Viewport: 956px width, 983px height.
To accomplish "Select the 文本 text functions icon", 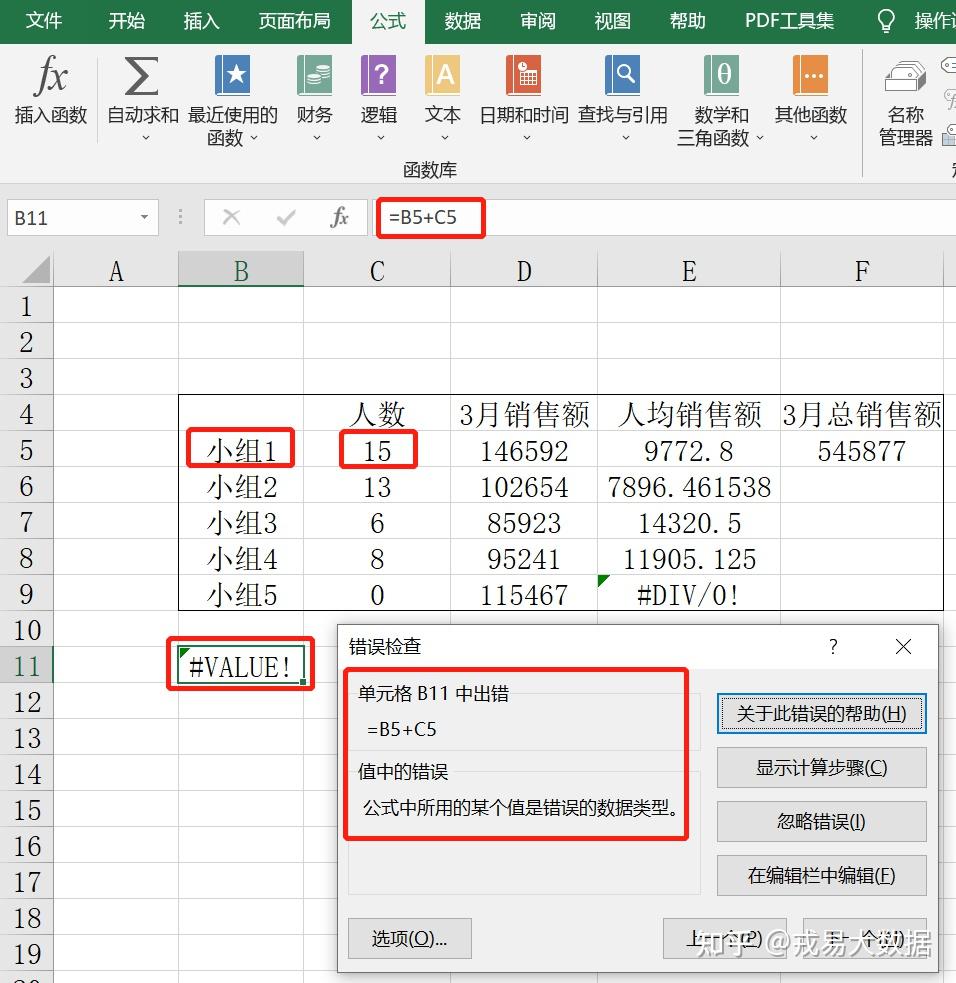I will pos(442,75).
